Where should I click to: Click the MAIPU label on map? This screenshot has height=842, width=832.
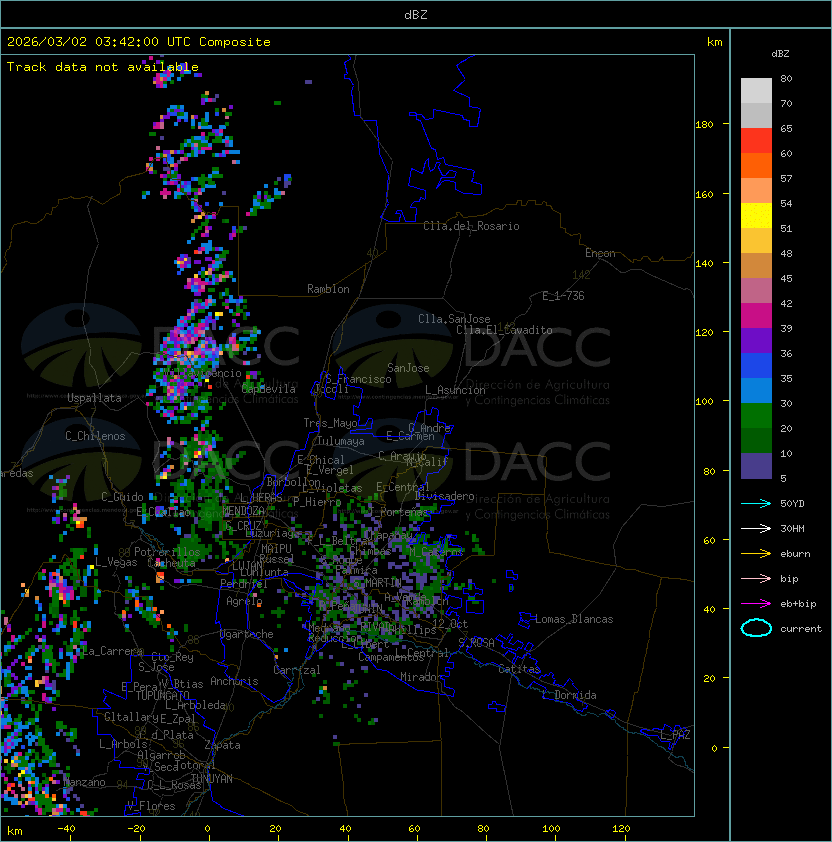(x=276, y=549)
